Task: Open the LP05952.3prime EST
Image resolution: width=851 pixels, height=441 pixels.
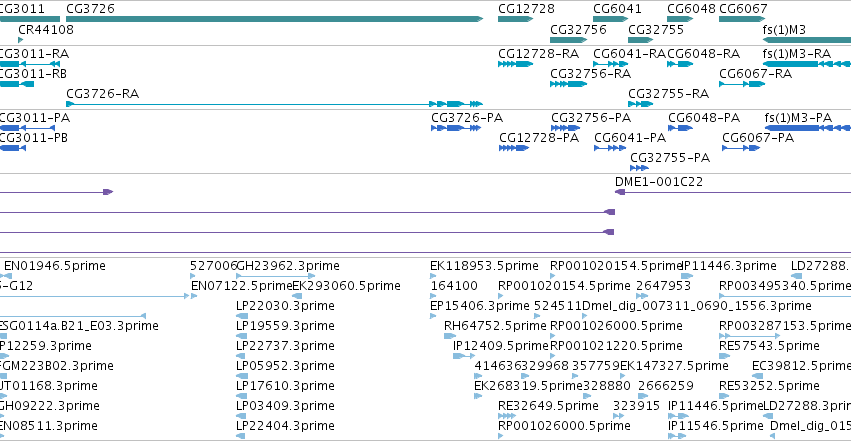Action: point(242,376)
